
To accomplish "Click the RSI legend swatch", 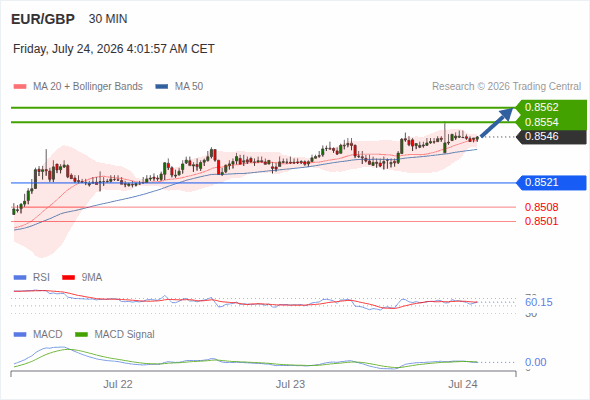I will tap(20, 278).
